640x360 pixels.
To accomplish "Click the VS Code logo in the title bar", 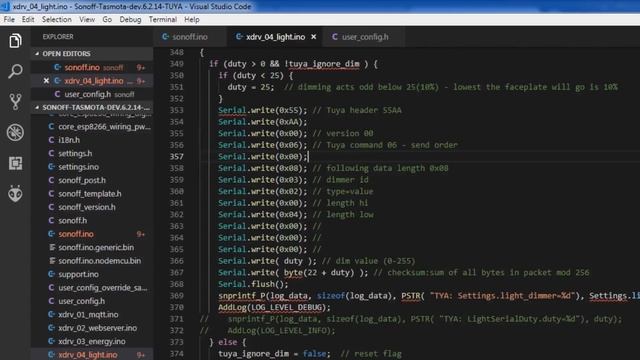I will click(5, 7).
